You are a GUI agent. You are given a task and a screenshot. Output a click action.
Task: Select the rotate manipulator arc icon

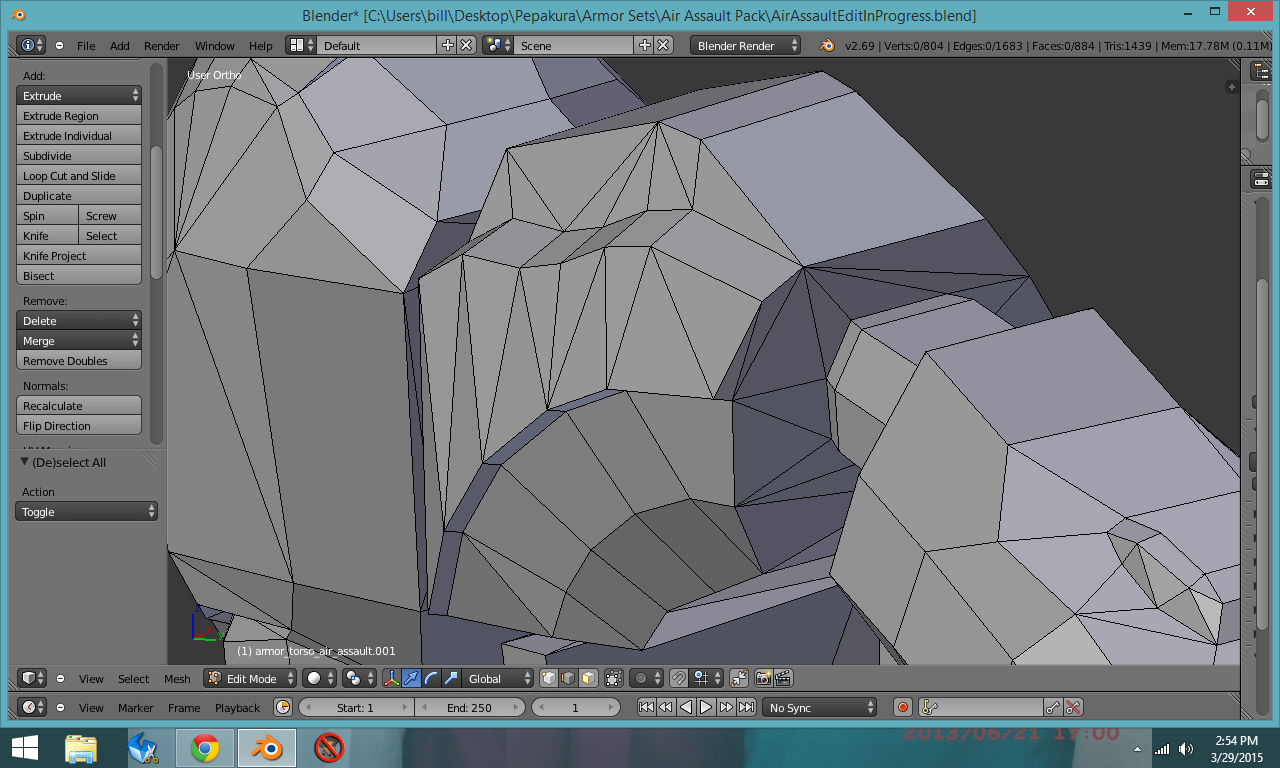pos(431,678)
